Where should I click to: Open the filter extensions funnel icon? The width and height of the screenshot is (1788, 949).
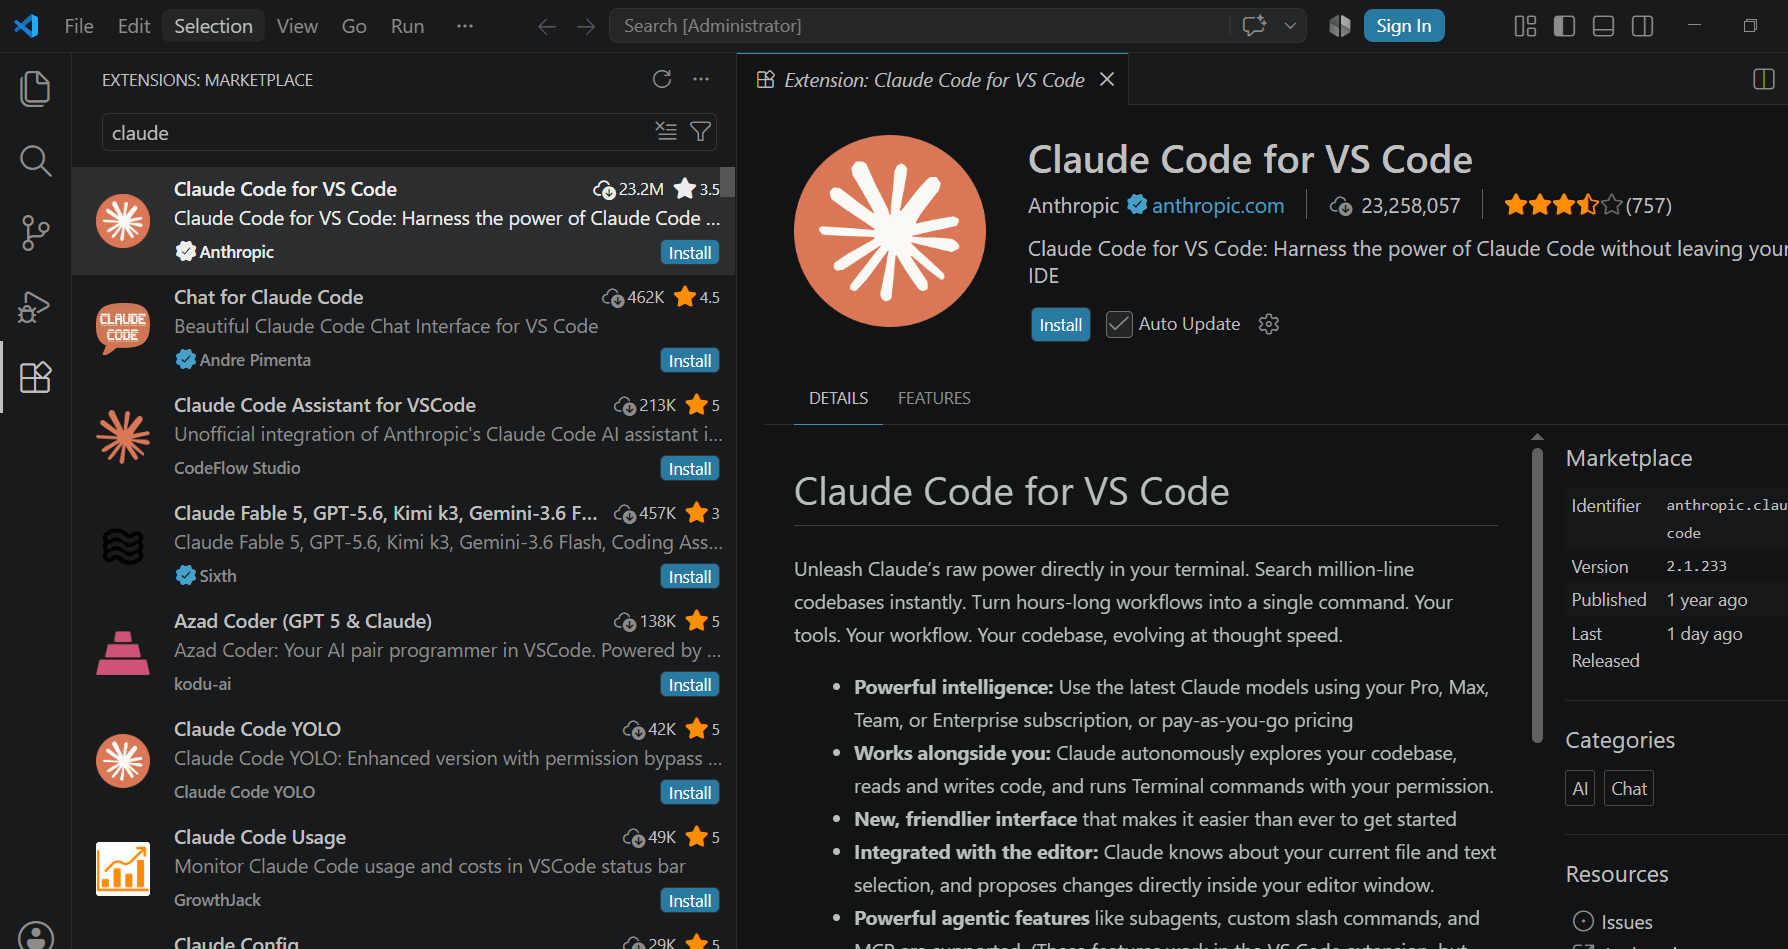(x=701, y=132)
